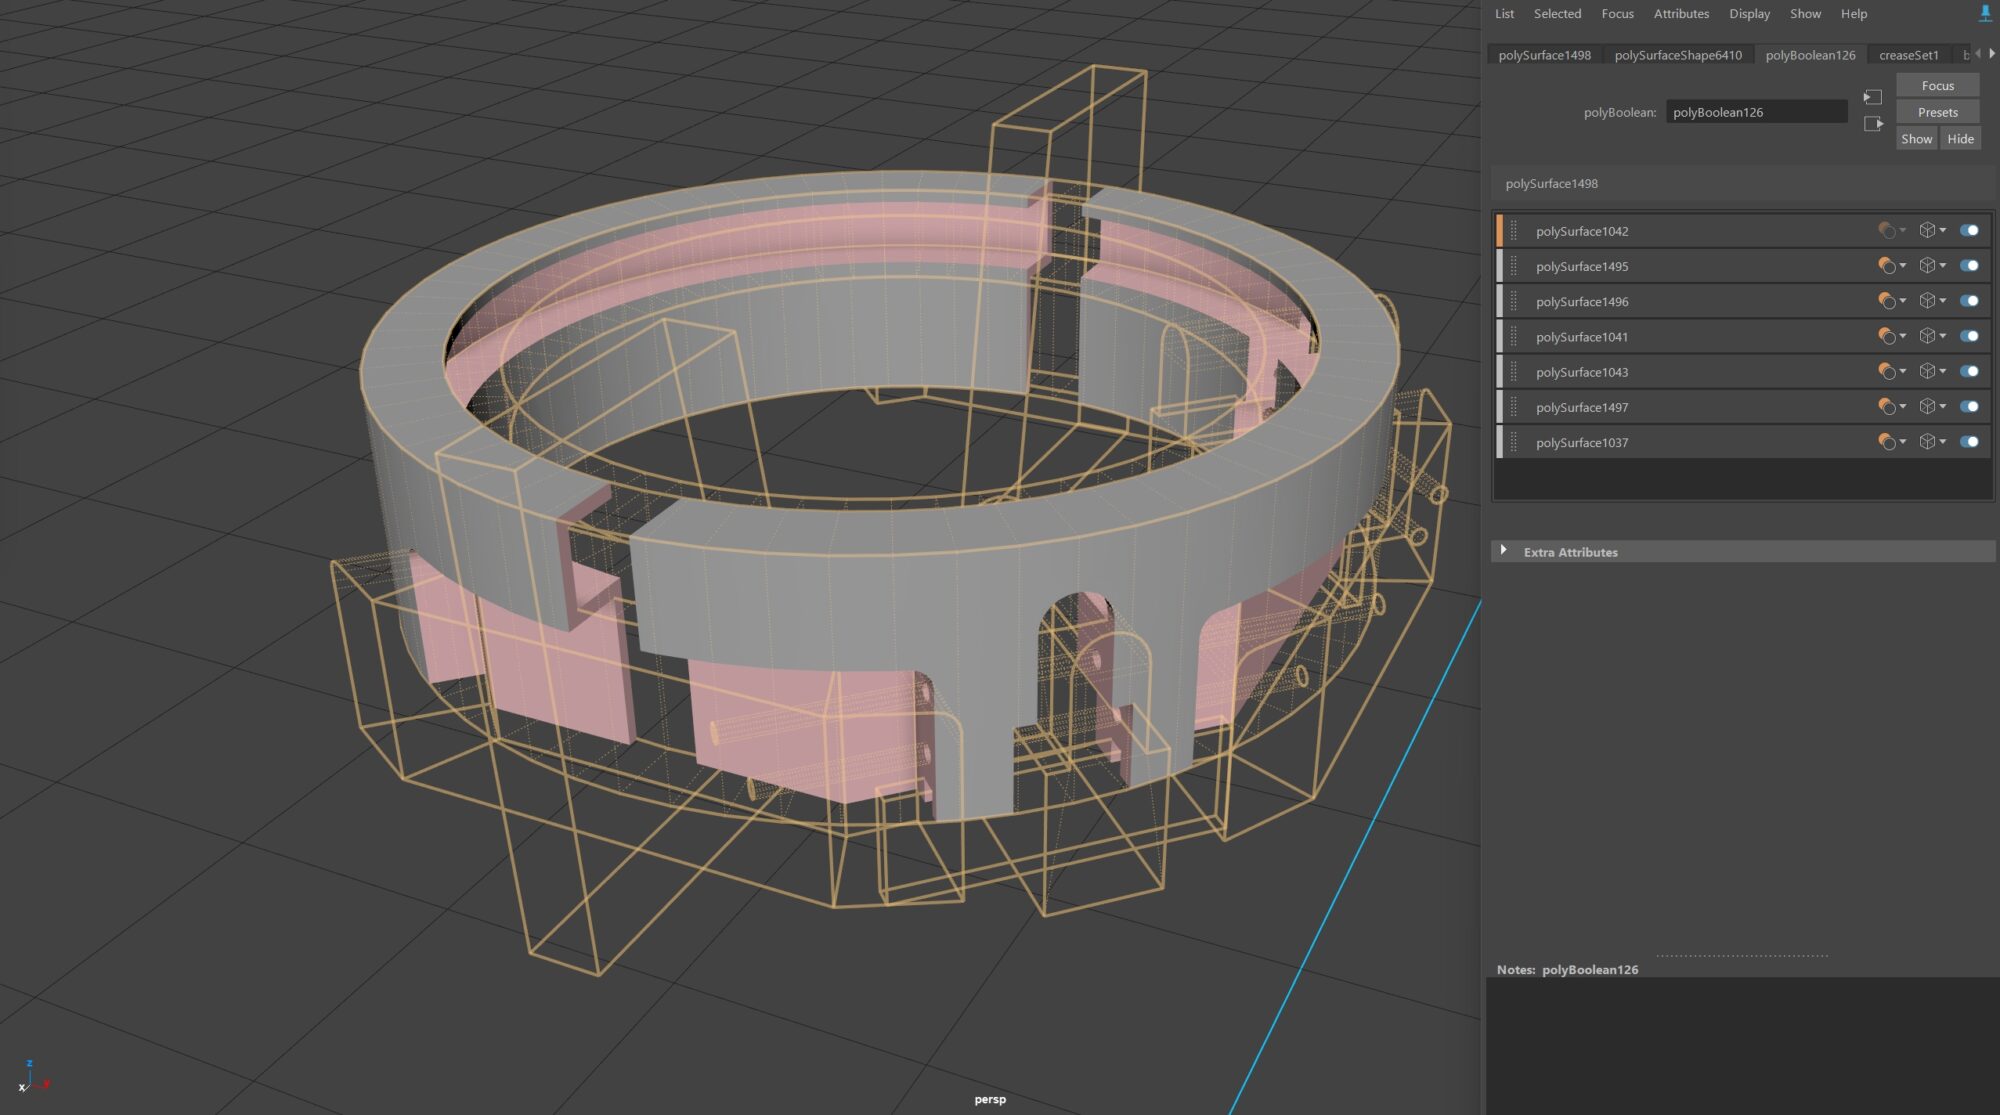Click the boolean operation icon for polySurface1495
The image size is (2000, 1115).
click(1886, 266)
